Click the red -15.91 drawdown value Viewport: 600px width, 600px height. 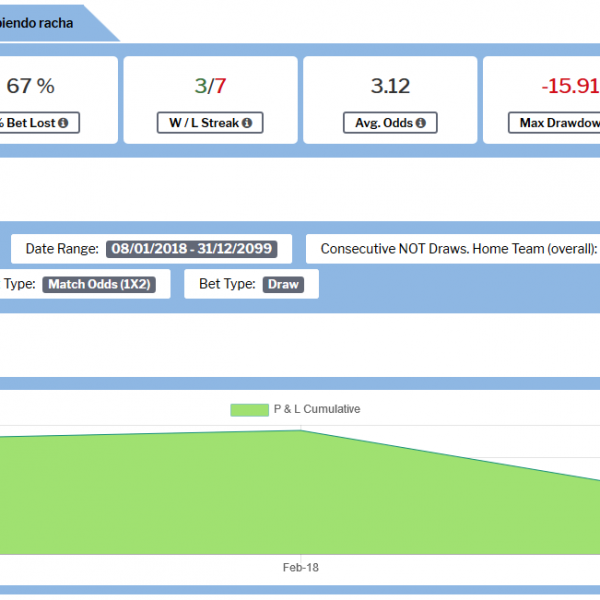(x=570, y=86)
